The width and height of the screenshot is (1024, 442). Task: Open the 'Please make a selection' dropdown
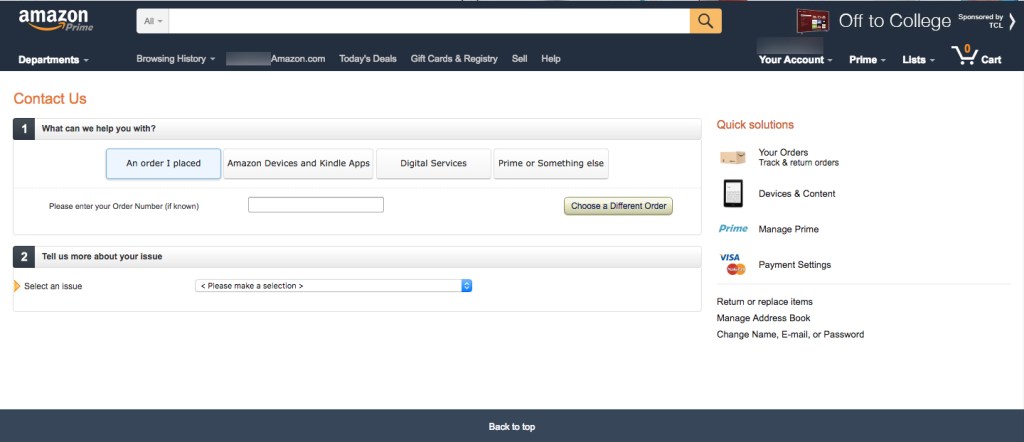[x=333, y=286]
